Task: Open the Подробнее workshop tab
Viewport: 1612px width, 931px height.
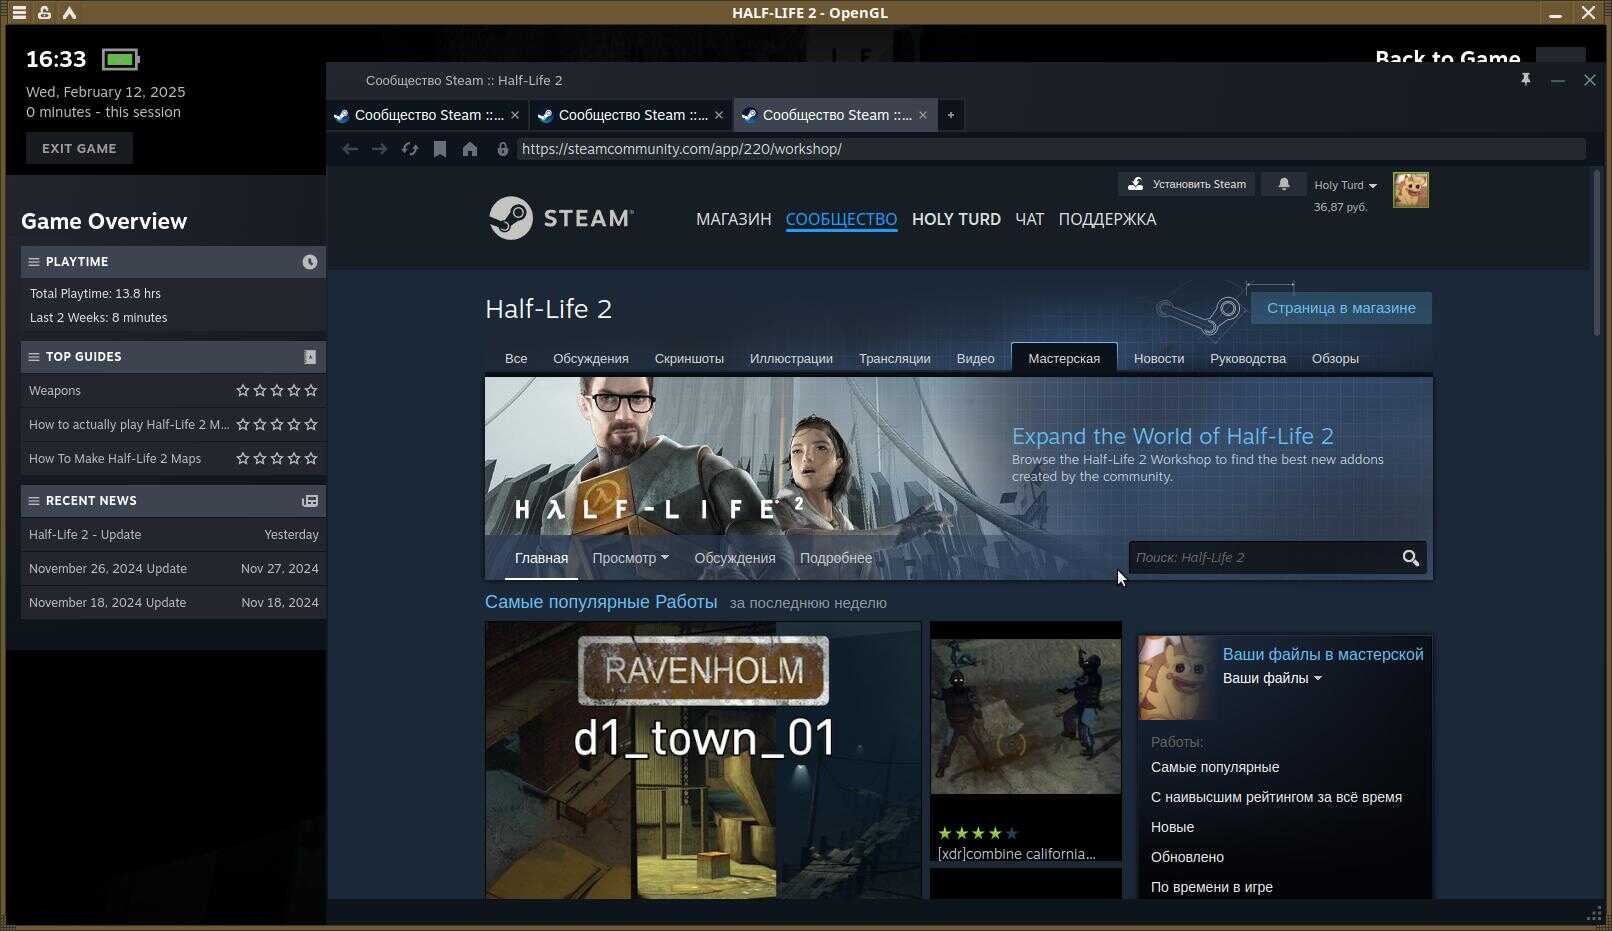Action: point(836,558)
